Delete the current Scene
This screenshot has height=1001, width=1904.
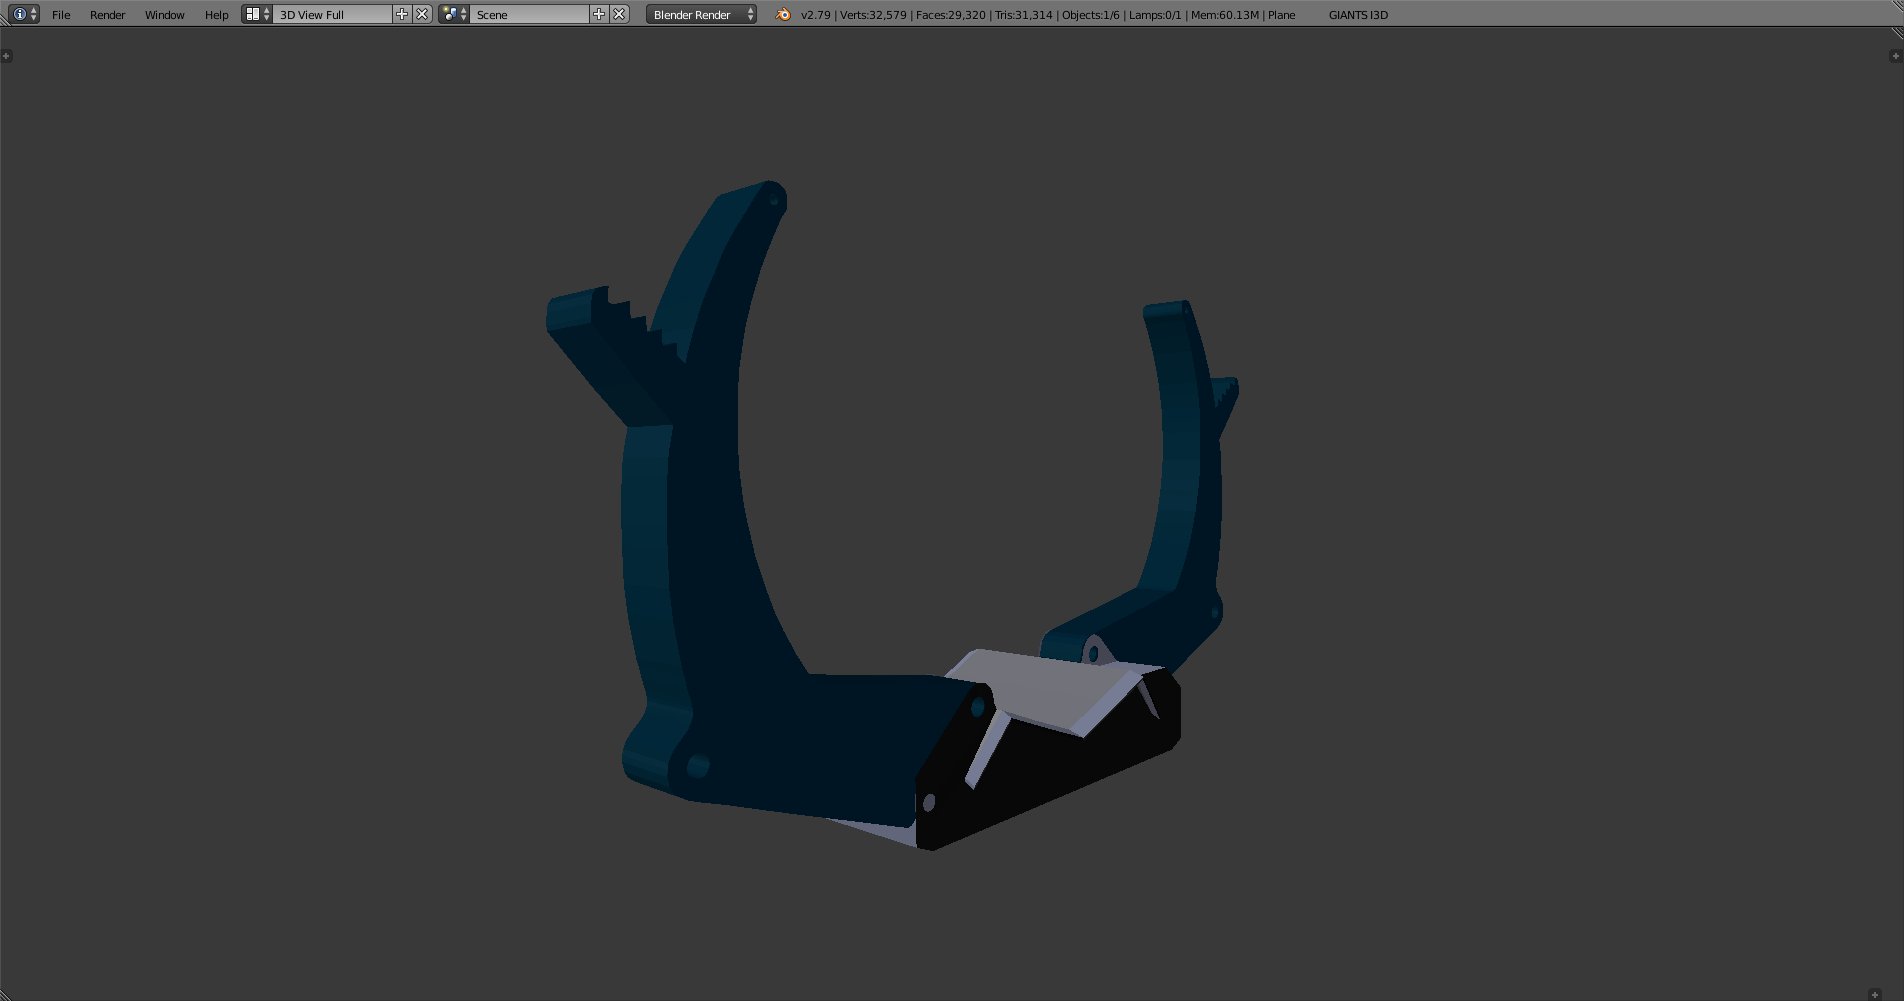(619, 14)
